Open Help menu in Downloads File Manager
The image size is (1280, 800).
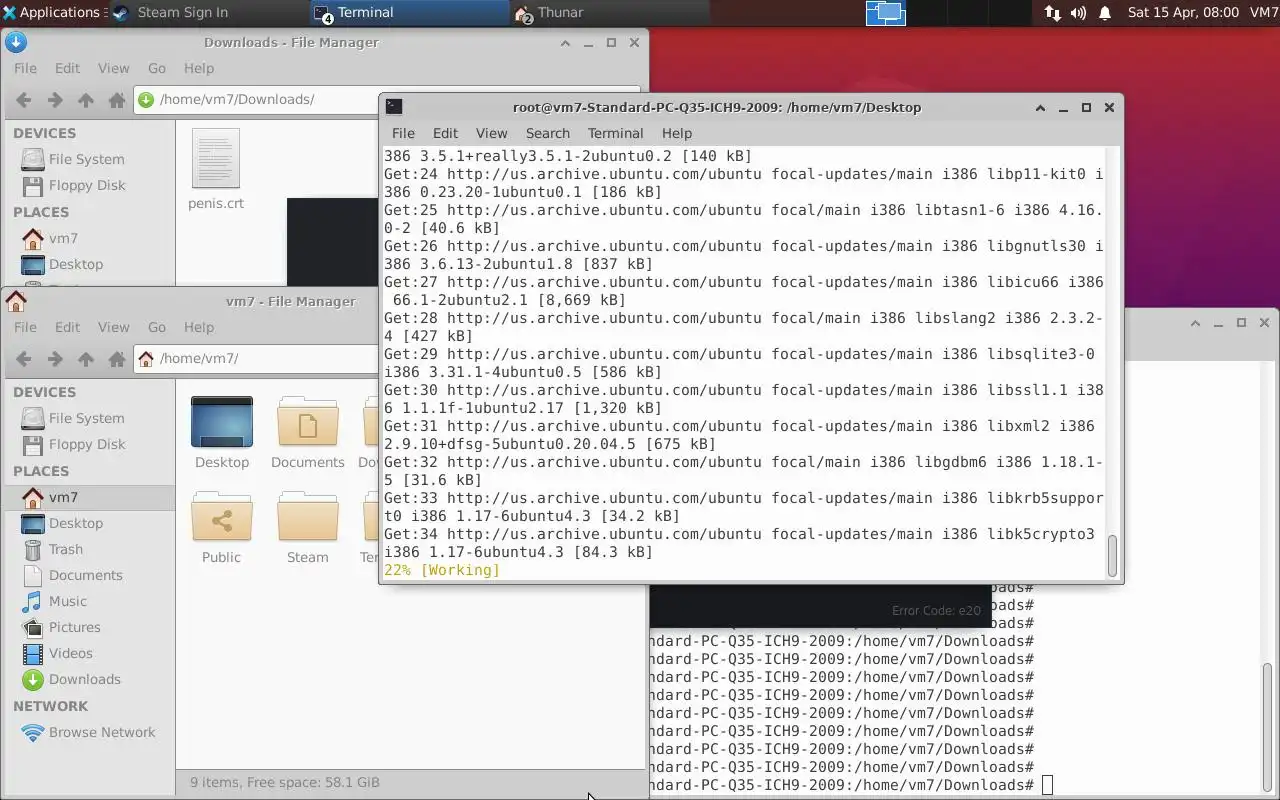199,68
